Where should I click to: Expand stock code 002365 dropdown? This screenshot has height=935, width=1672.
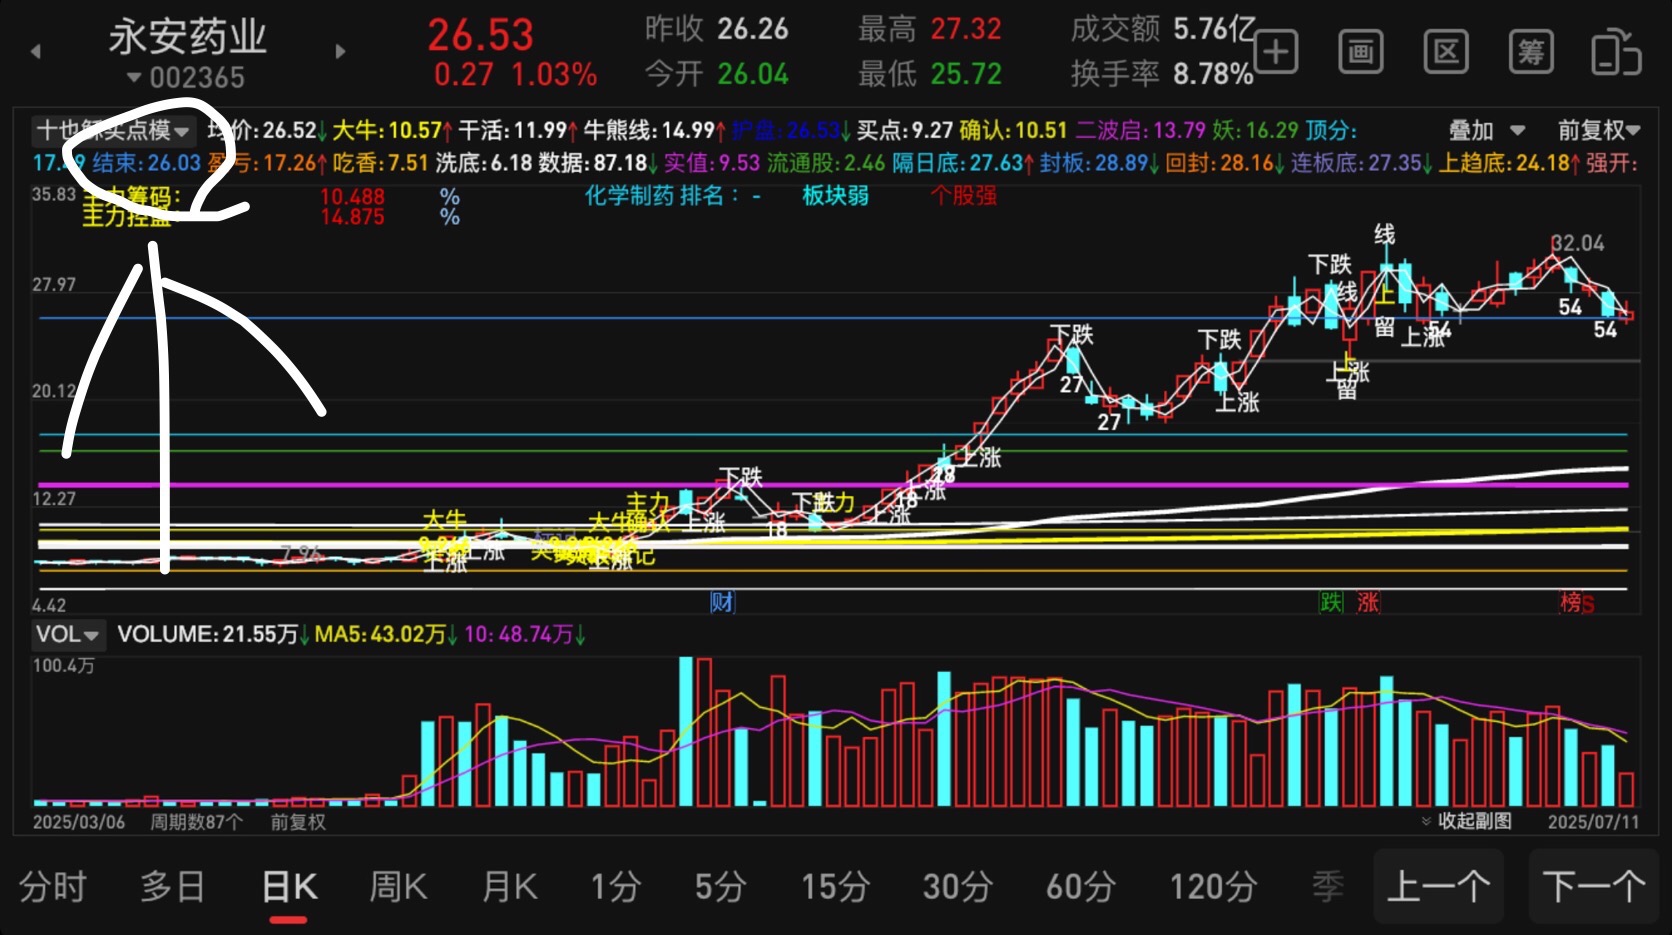pyautogui.click(x=186, y=78)
